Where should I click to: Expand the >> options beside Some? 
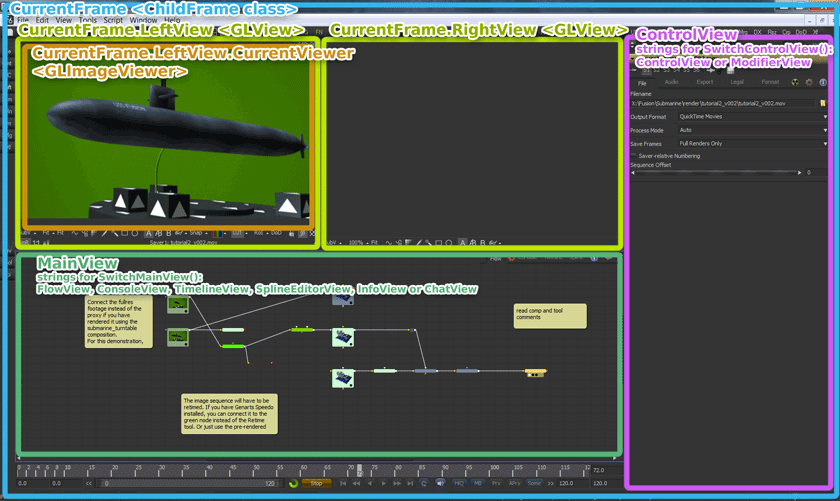tap(550, 483)
